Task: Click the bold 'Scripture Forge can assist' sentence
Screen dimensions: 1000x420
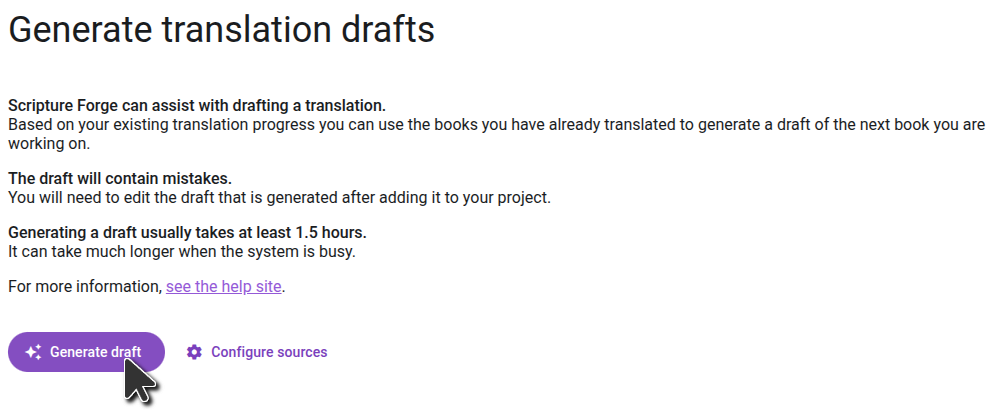Action: tap(196, 105)
